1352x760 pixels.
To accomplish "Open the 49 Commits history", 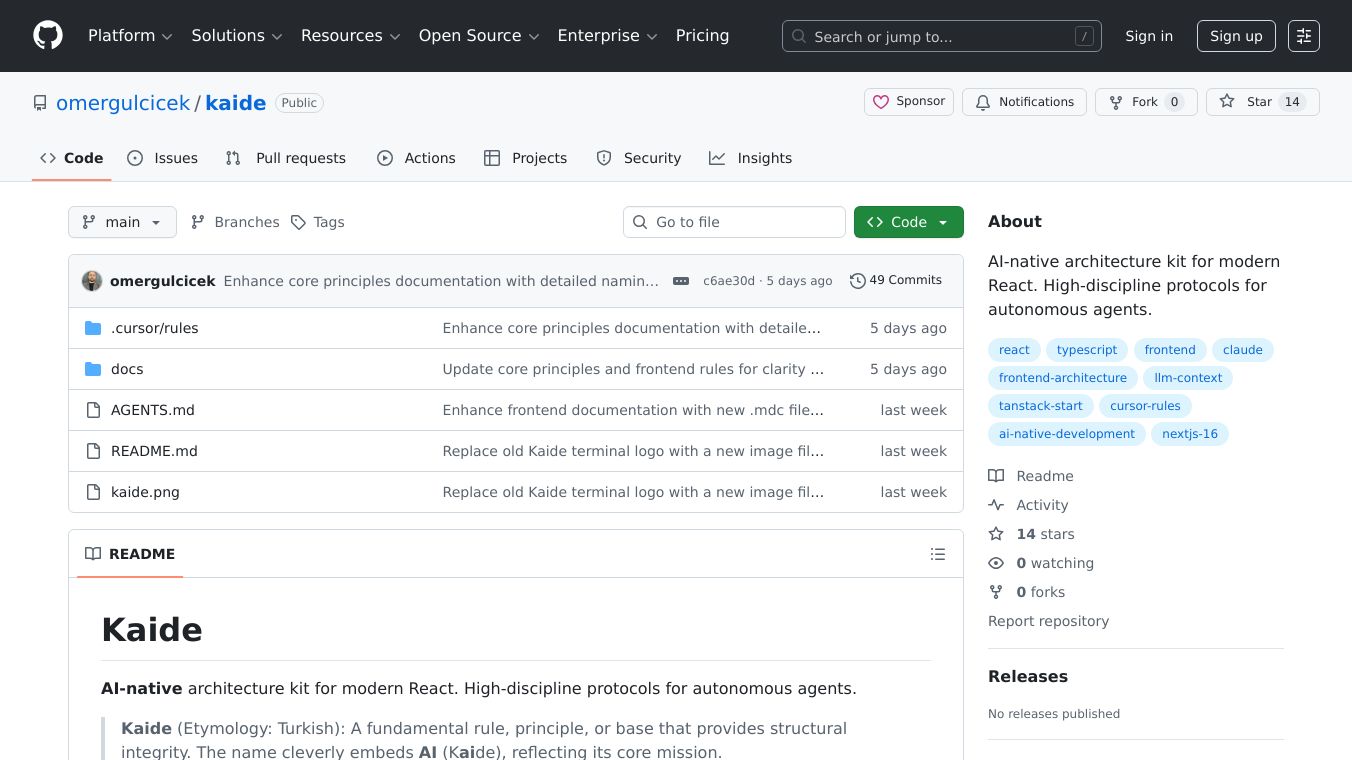I will click(x=896, y=281).
